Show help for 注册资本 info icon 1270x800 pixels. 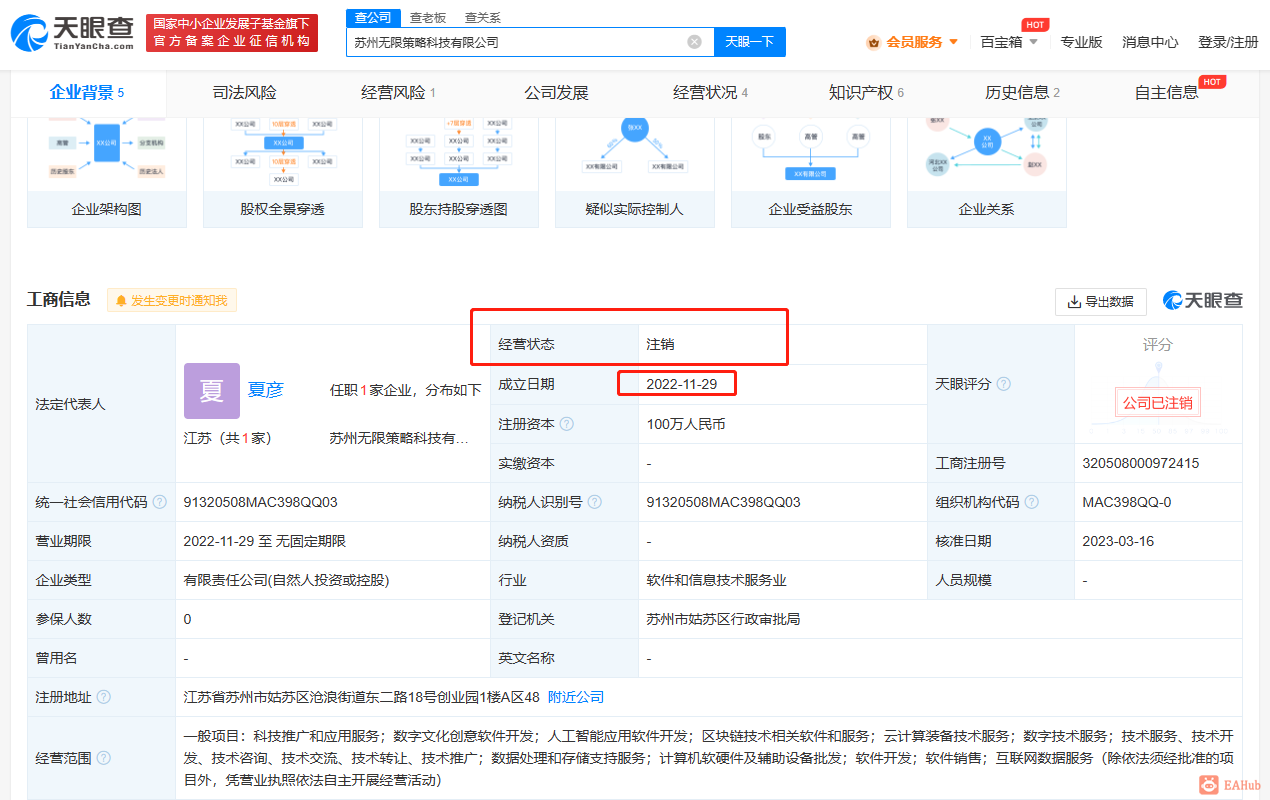point(567,424)
